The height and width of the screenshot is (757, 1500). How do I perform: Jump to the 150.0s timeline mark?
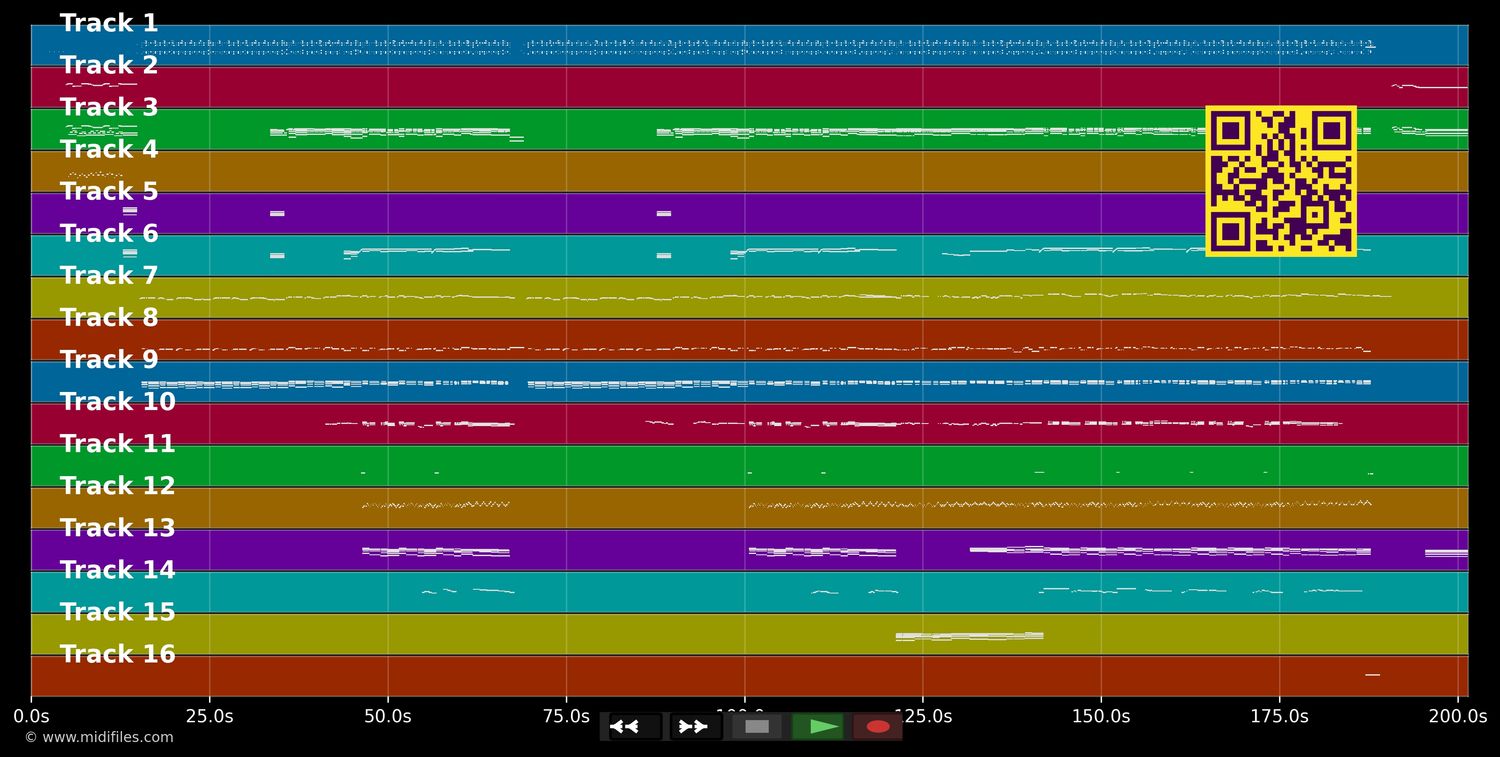pyautogui.click(x=1101, y=716)
